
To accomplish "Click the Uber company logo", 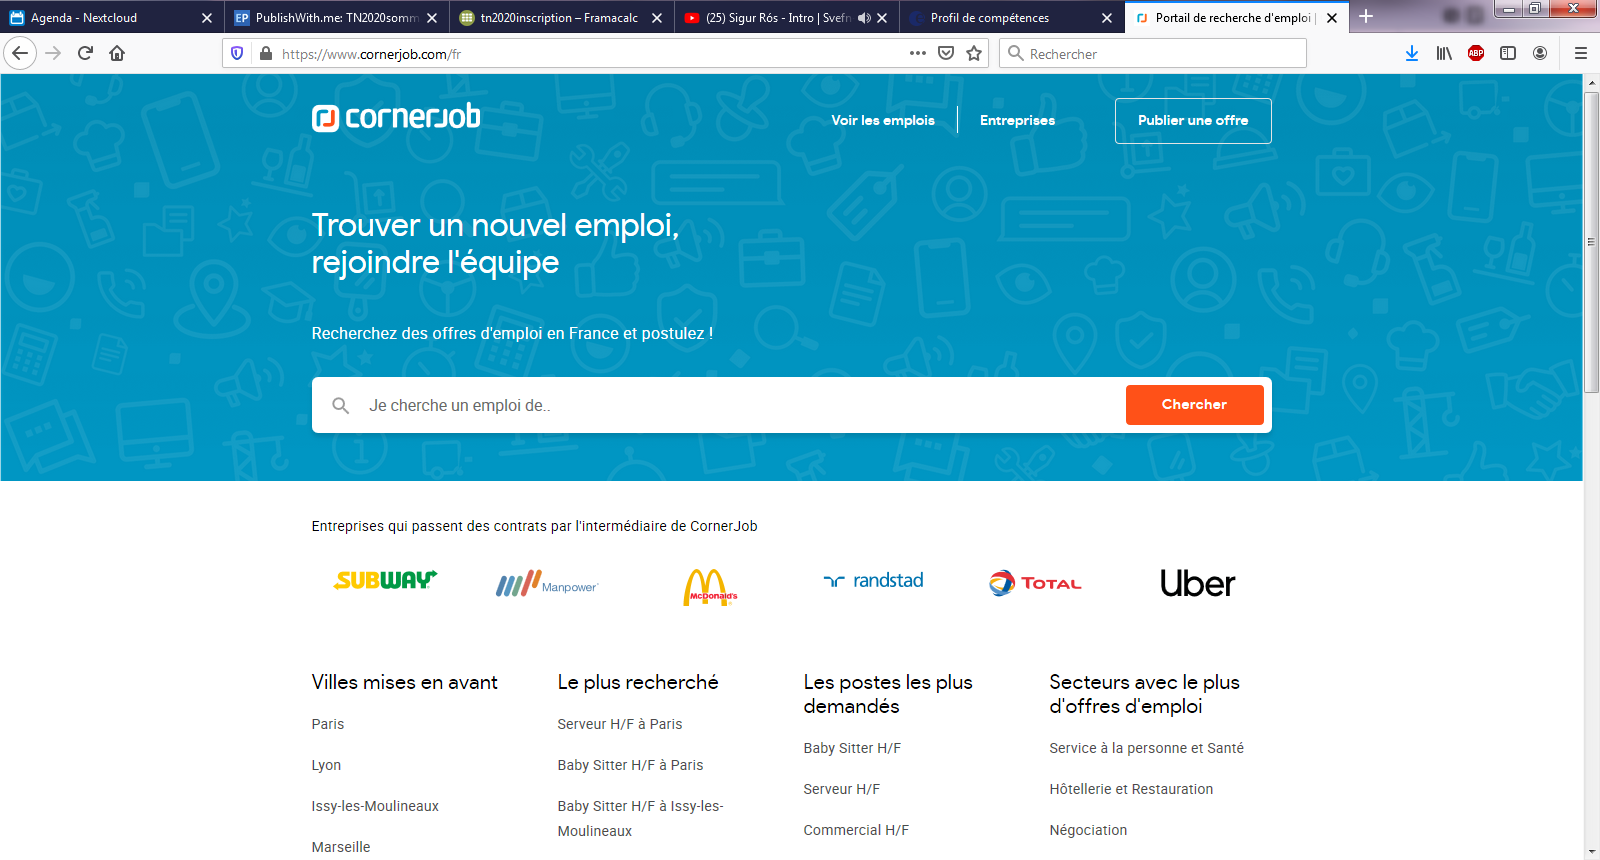I will [1197, 583].
